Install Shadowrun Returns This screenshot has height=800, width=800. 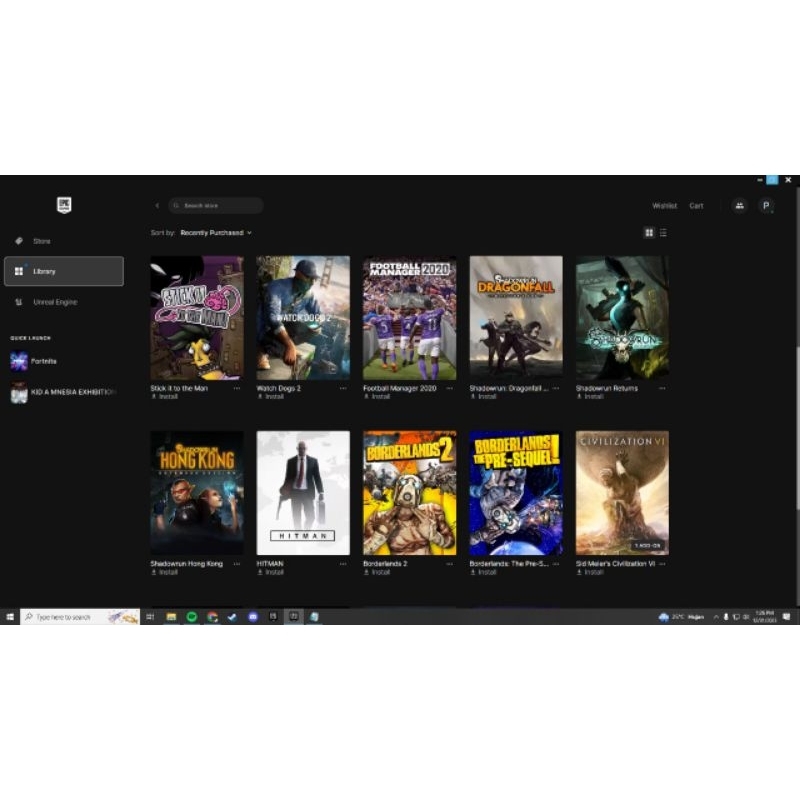pyautogui.click(x=590, y=396)
